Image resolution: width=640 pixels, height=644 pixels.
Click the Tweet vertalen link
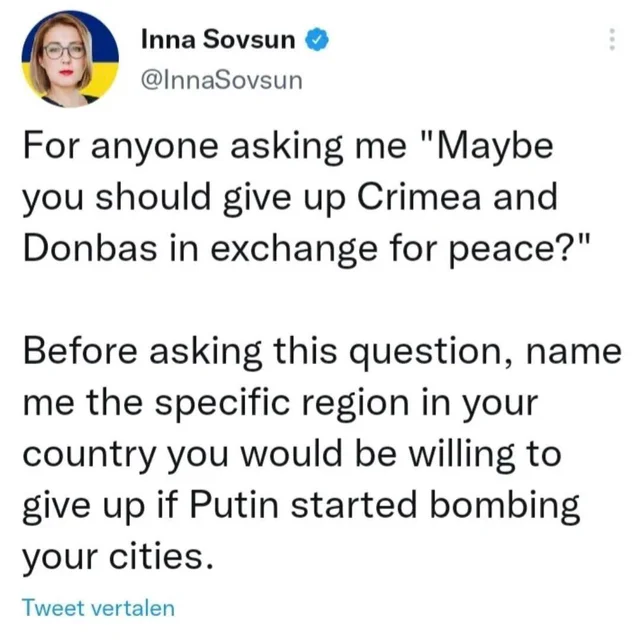pos(99,608)
